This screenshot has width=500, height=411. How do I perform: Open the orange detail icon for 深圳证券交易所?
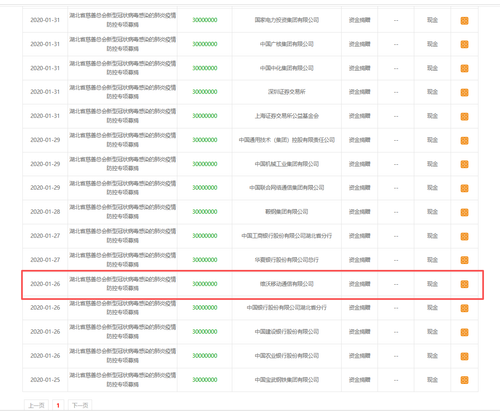click(464, 92)
